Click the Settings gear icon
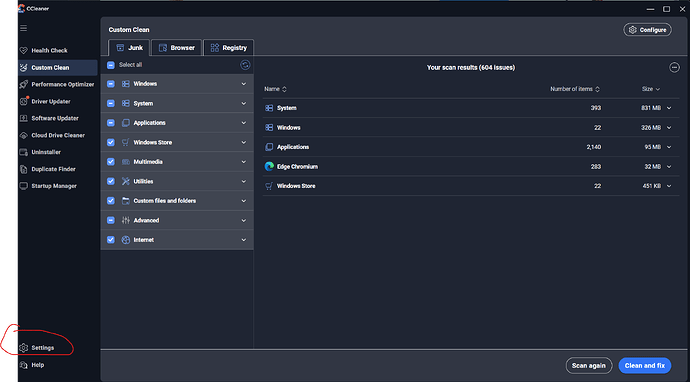Viewport: 690px width, 382px height. [24, 348]
